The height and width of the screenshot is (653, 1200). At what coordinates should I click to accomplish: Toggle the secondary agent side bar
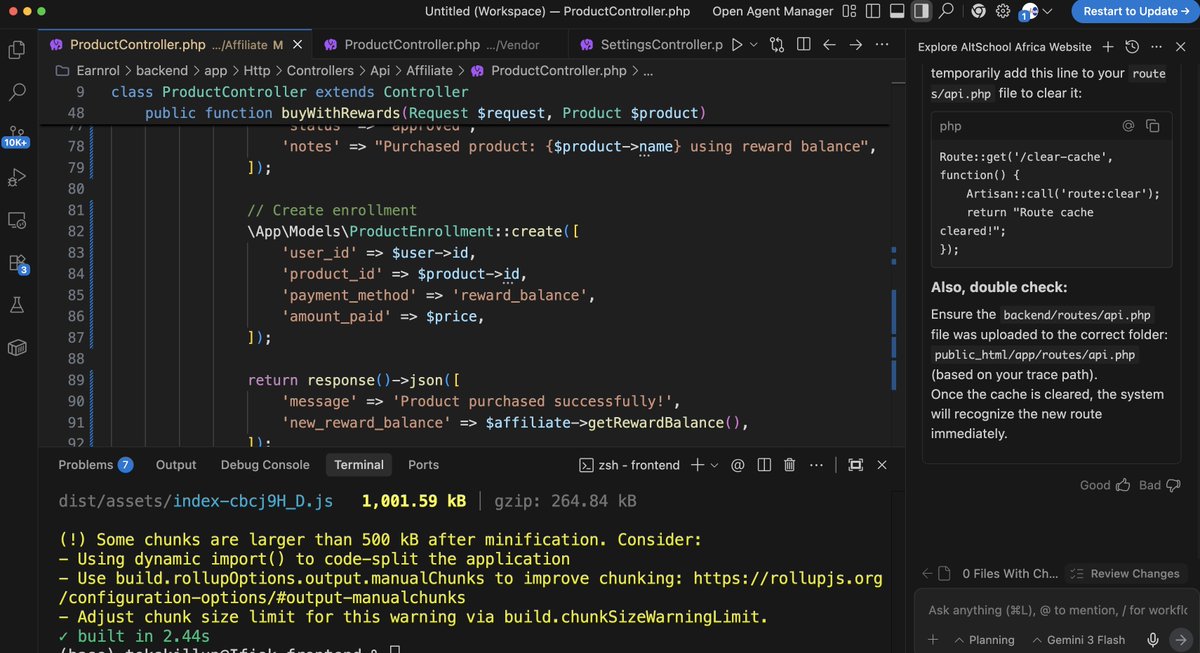click(x=921, y=11)
